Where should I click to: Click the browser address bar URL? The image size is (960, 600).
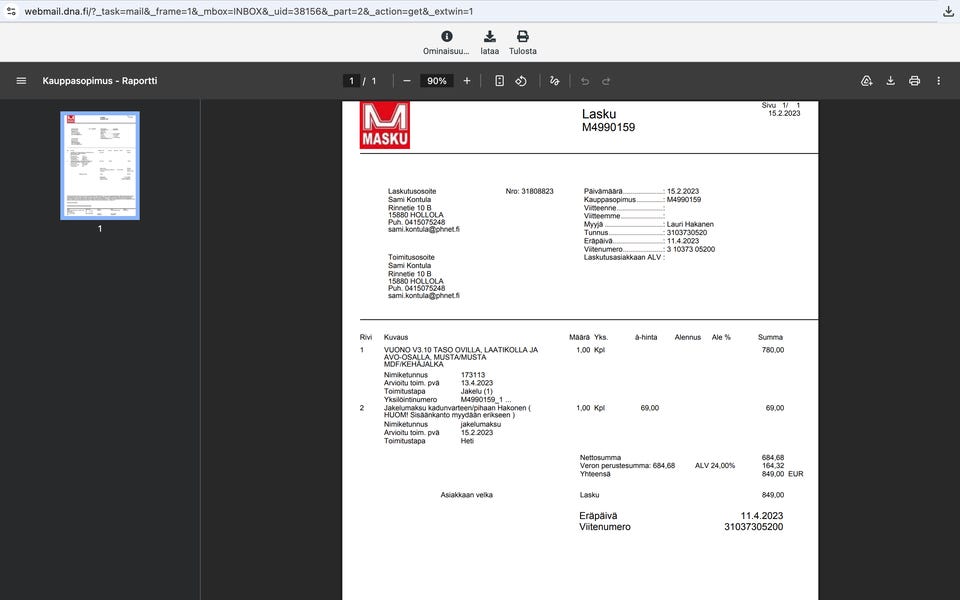point(249,11)
